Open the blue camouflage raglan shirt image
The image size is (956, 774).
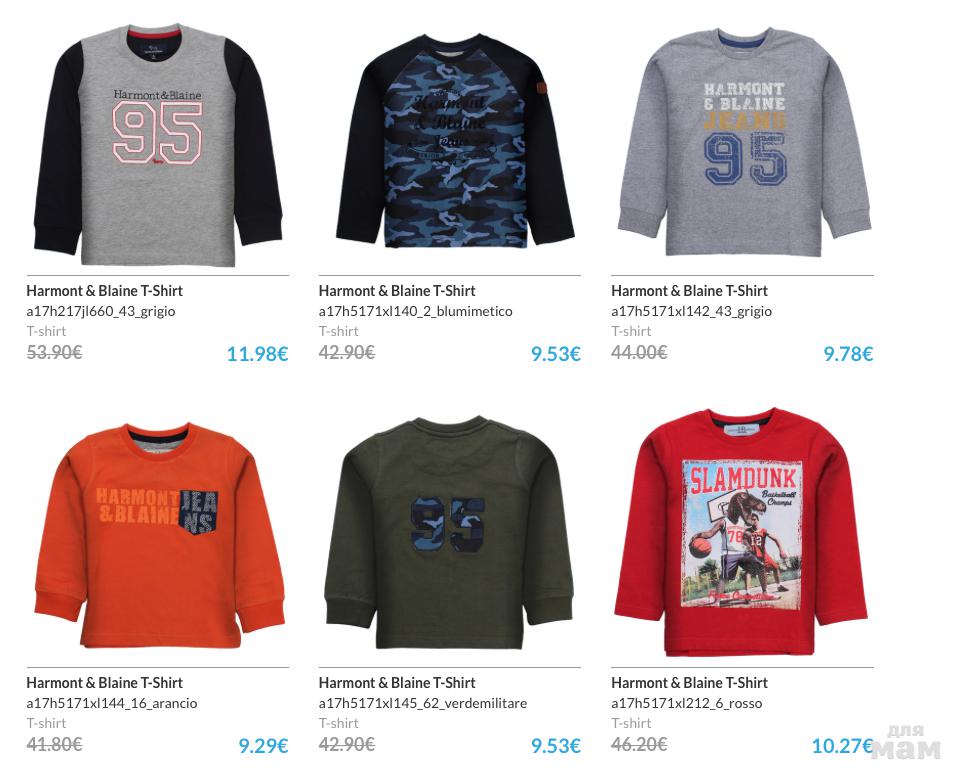coord(455,142)
